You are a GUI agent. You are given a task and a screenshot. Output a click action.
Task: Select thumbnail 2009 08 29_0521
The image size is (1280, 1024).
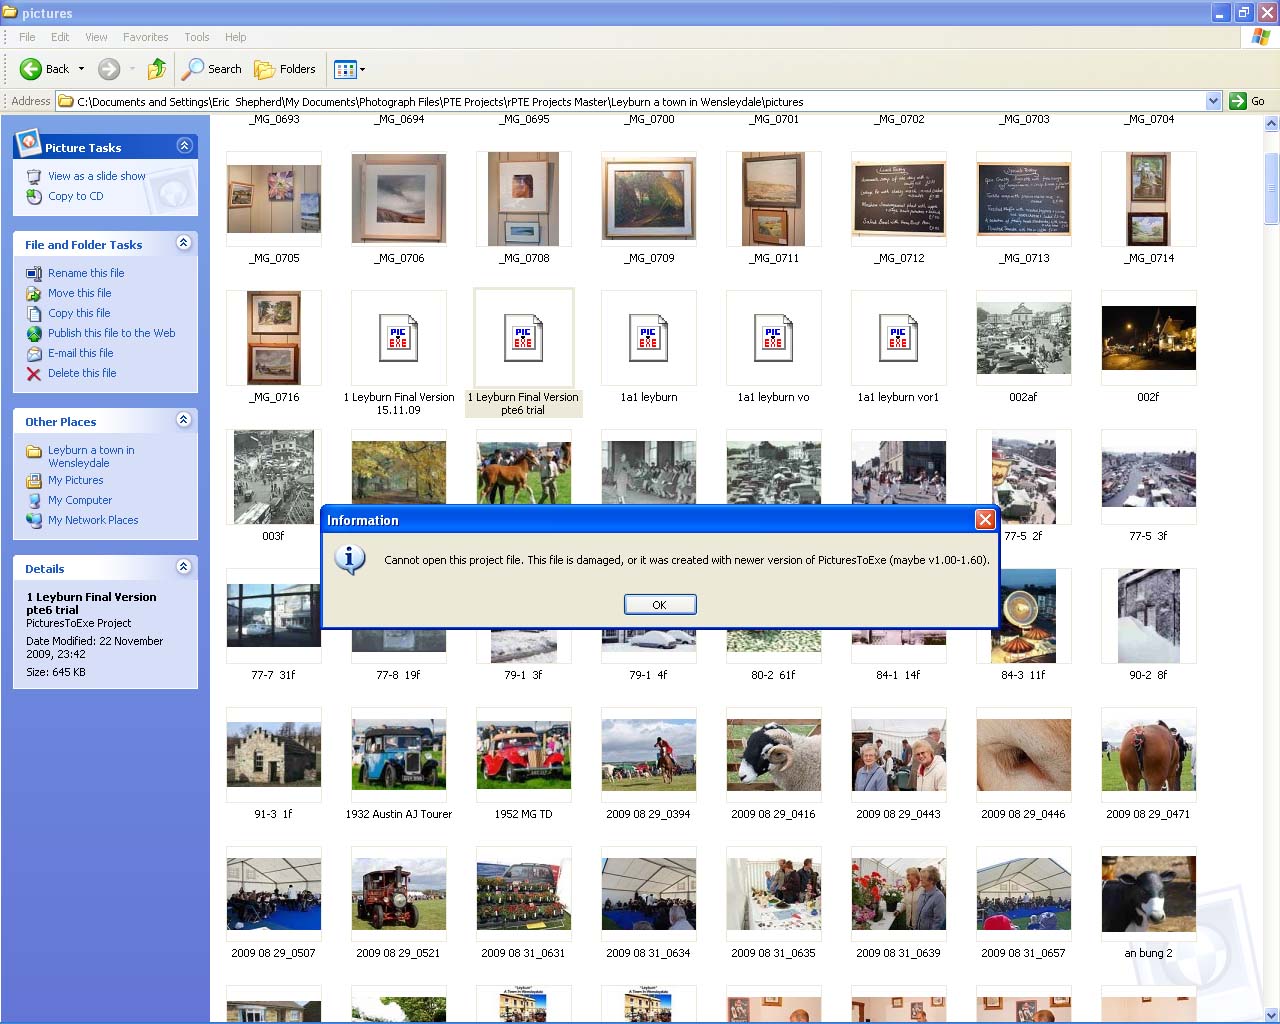(399, 894)
